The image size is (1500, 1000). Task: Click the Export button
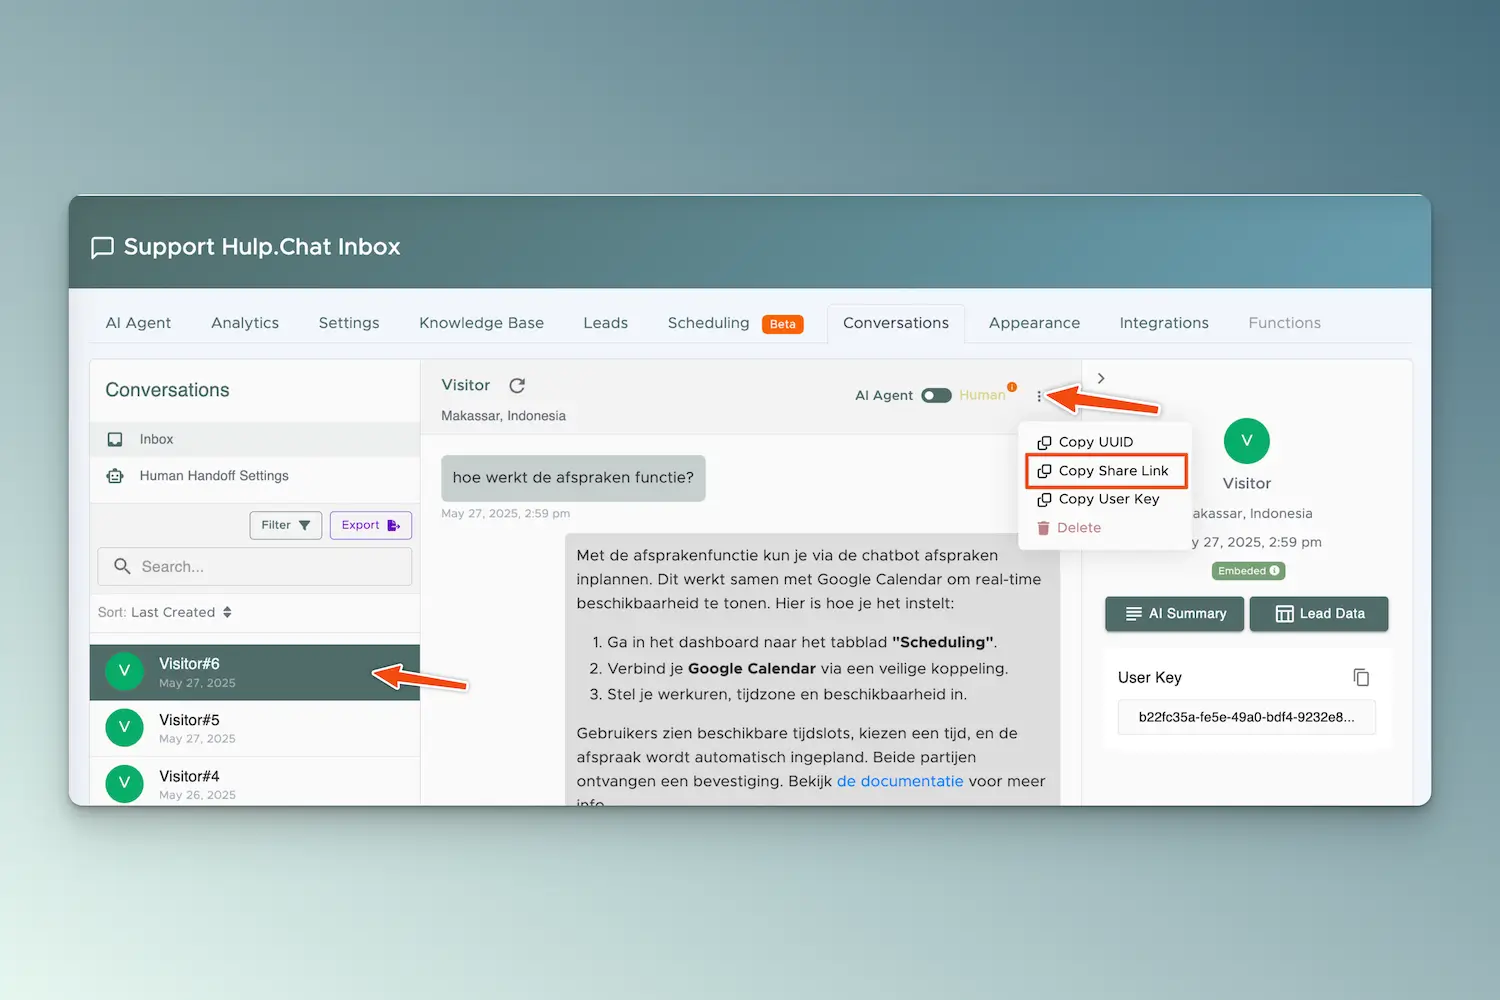371,525
